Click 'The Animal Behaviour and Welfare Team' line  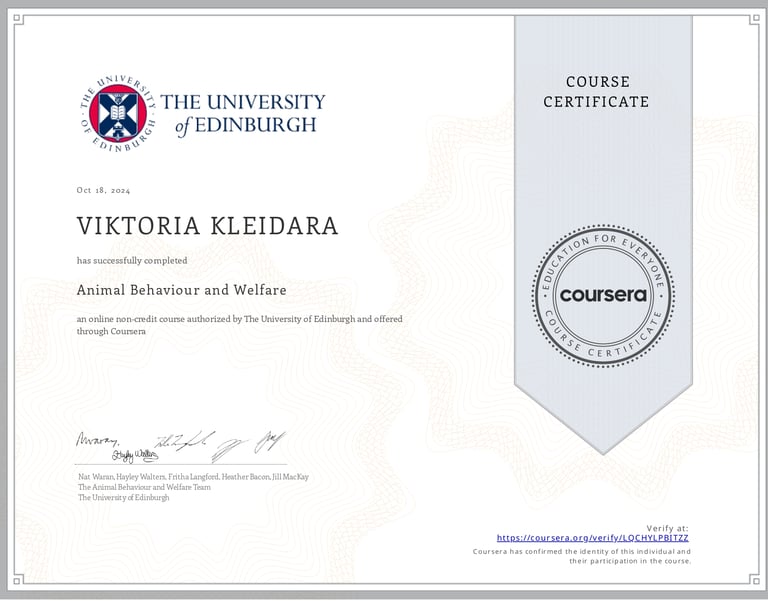(x=144, y=487)
